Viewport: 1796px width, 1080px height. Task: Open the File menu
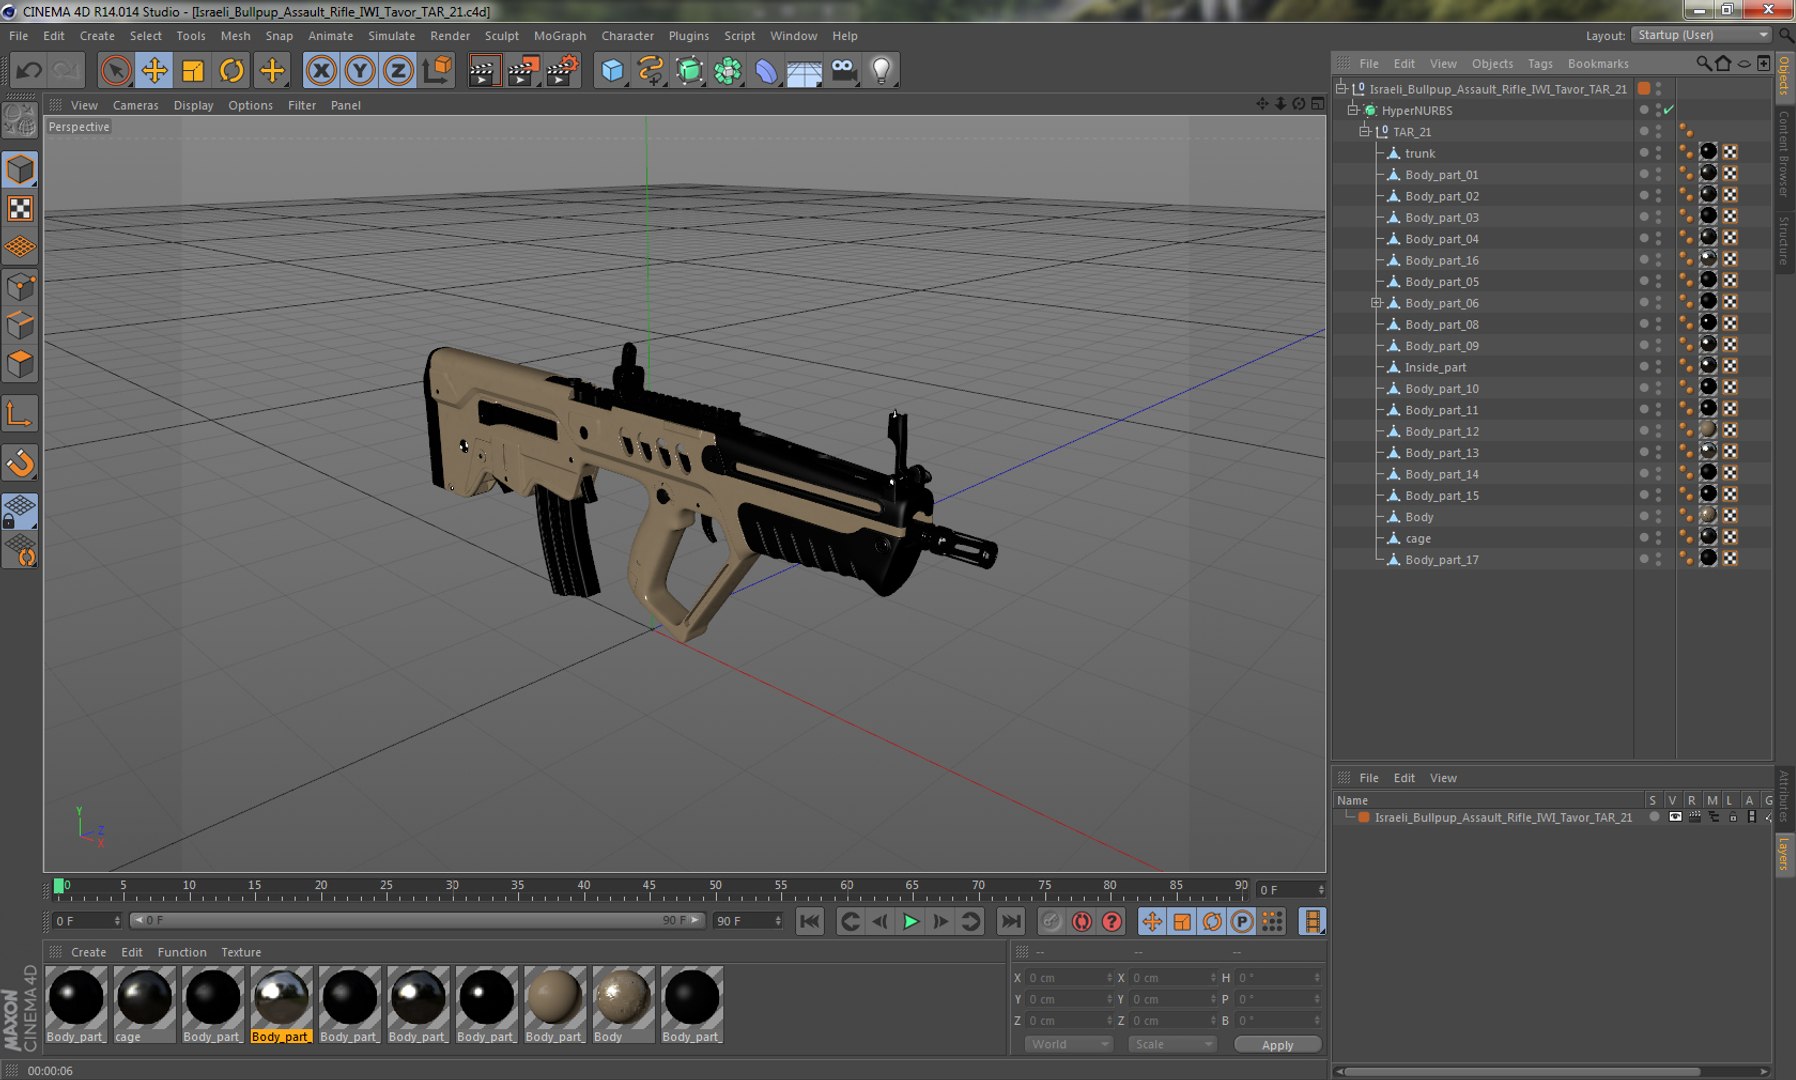[x=19, y=35]
